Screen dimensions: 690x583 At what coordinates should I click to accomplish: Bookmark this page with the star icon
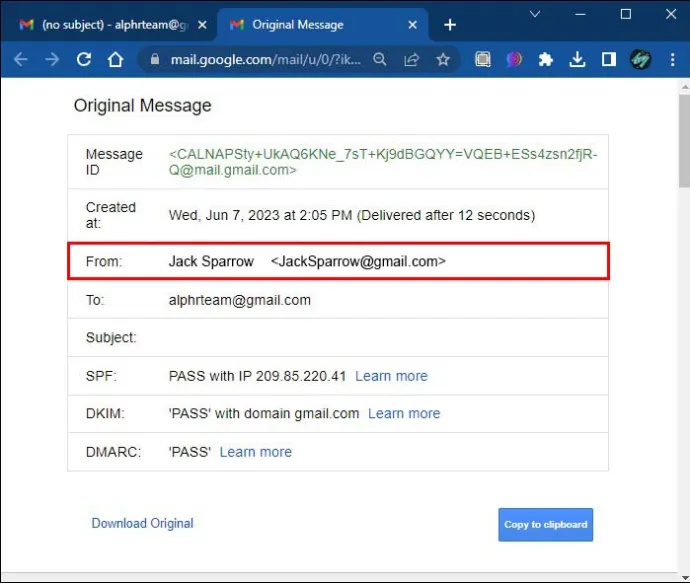[x=443, y=59]
